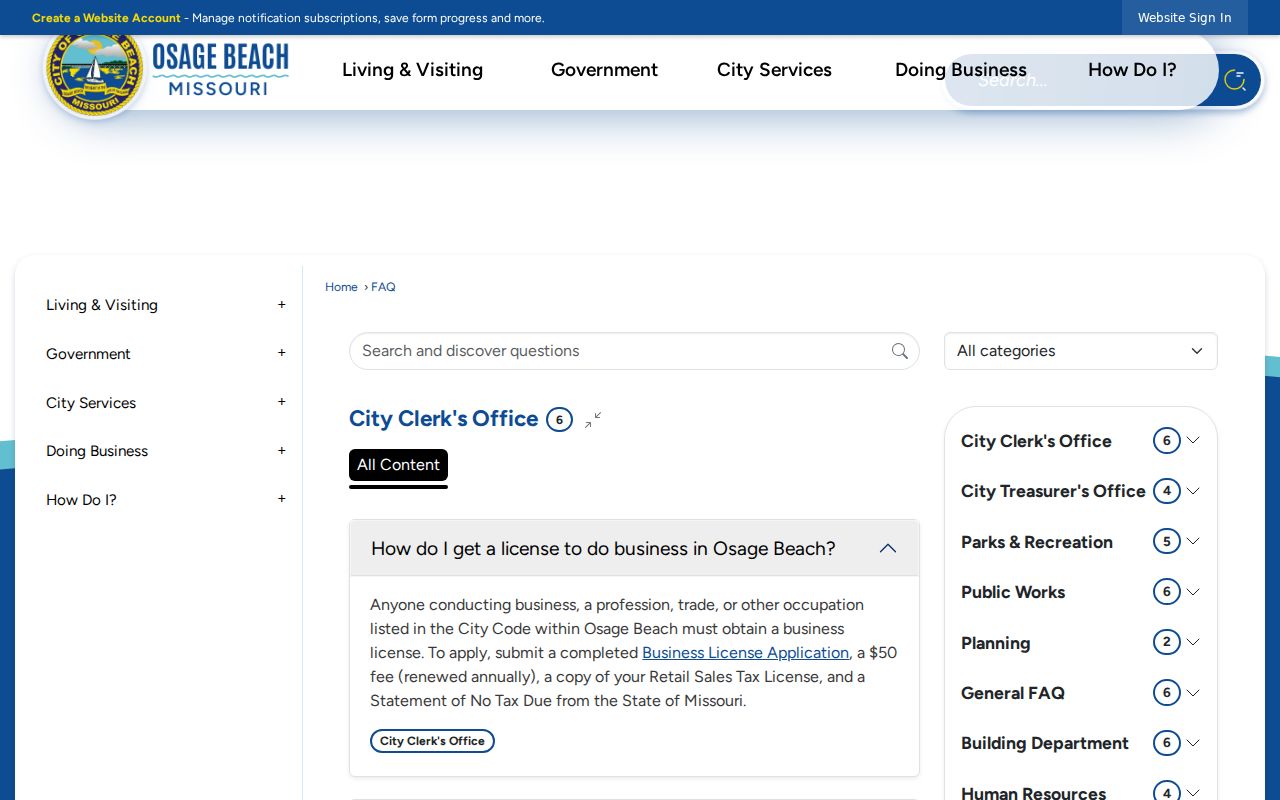Click Public Works category label
The height and width of the screenshot is (800, 1280).
pos(1013,592)
